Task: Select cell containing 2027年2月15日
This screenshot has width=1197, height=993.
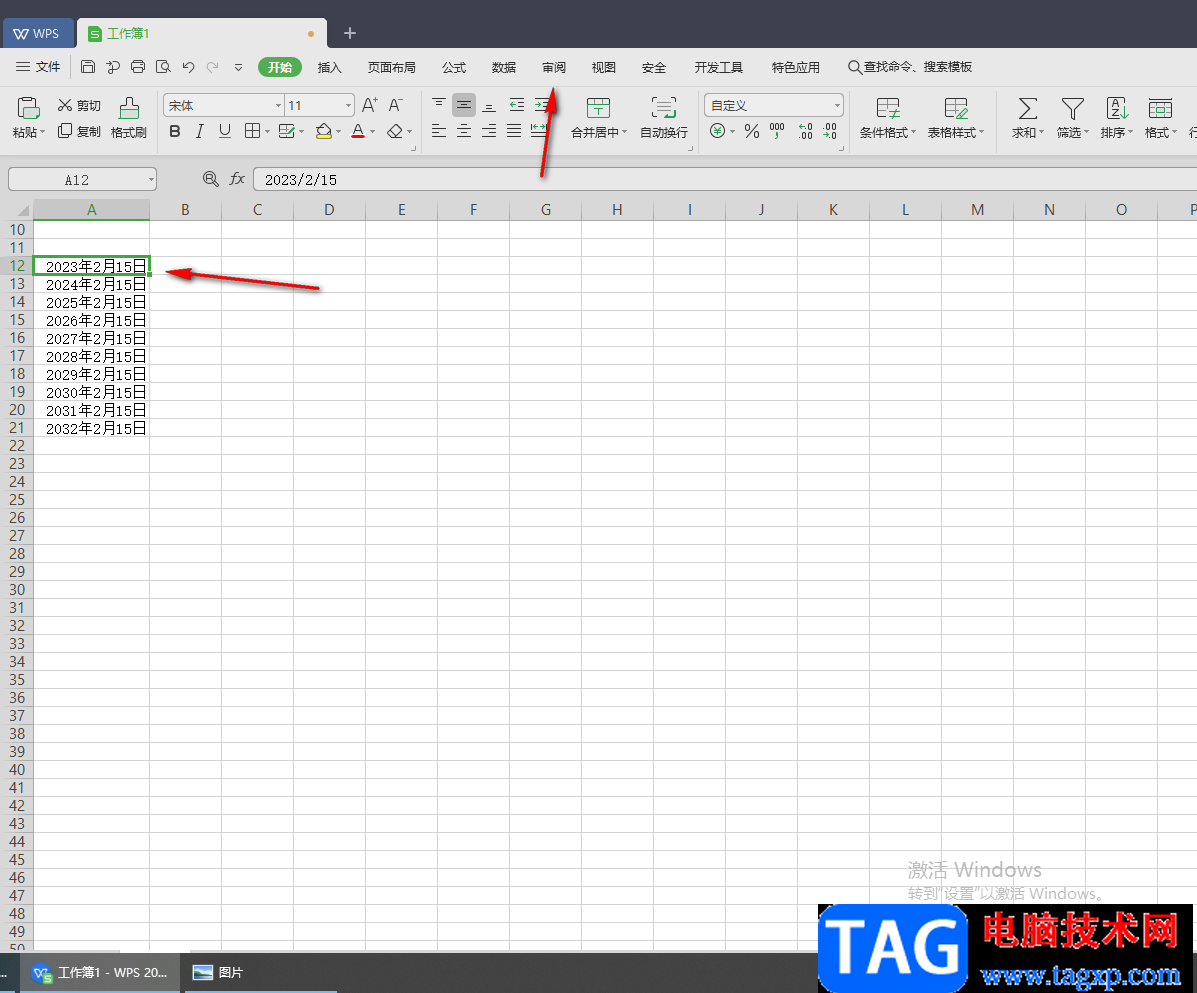Action: pyautogui.click(x=92, y=338)
